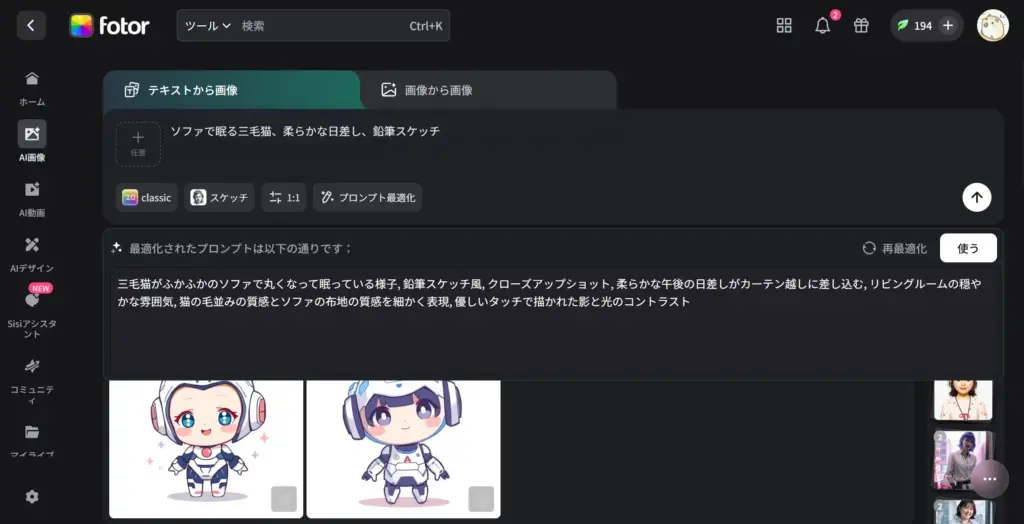Open the top woman thumbnail in right strip
Image resolution: width=1024 pixels, height=524 pixels.
963,399
